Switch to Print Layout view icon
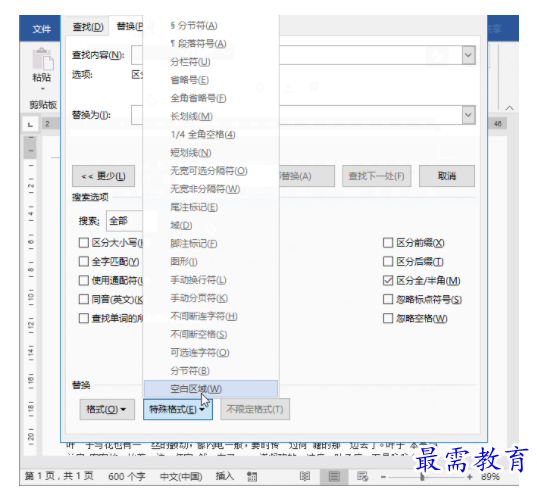This screenshot has height=491, width=537. coord(334,476)
